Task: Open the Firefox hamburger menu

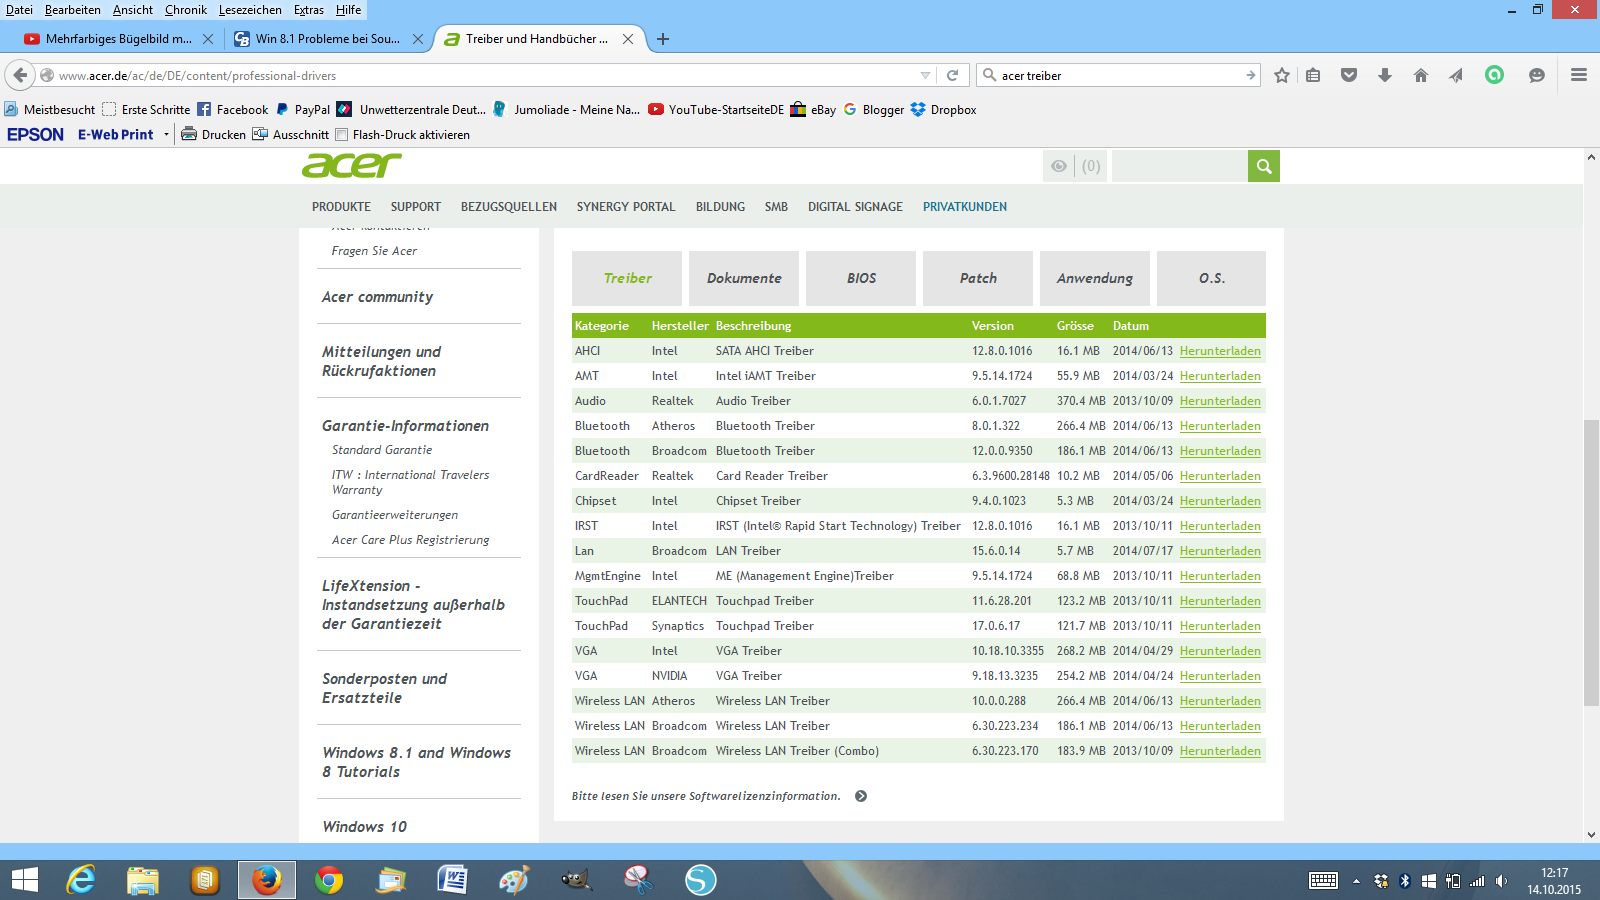Action: pyautogui.click(x=1579, y=75)
